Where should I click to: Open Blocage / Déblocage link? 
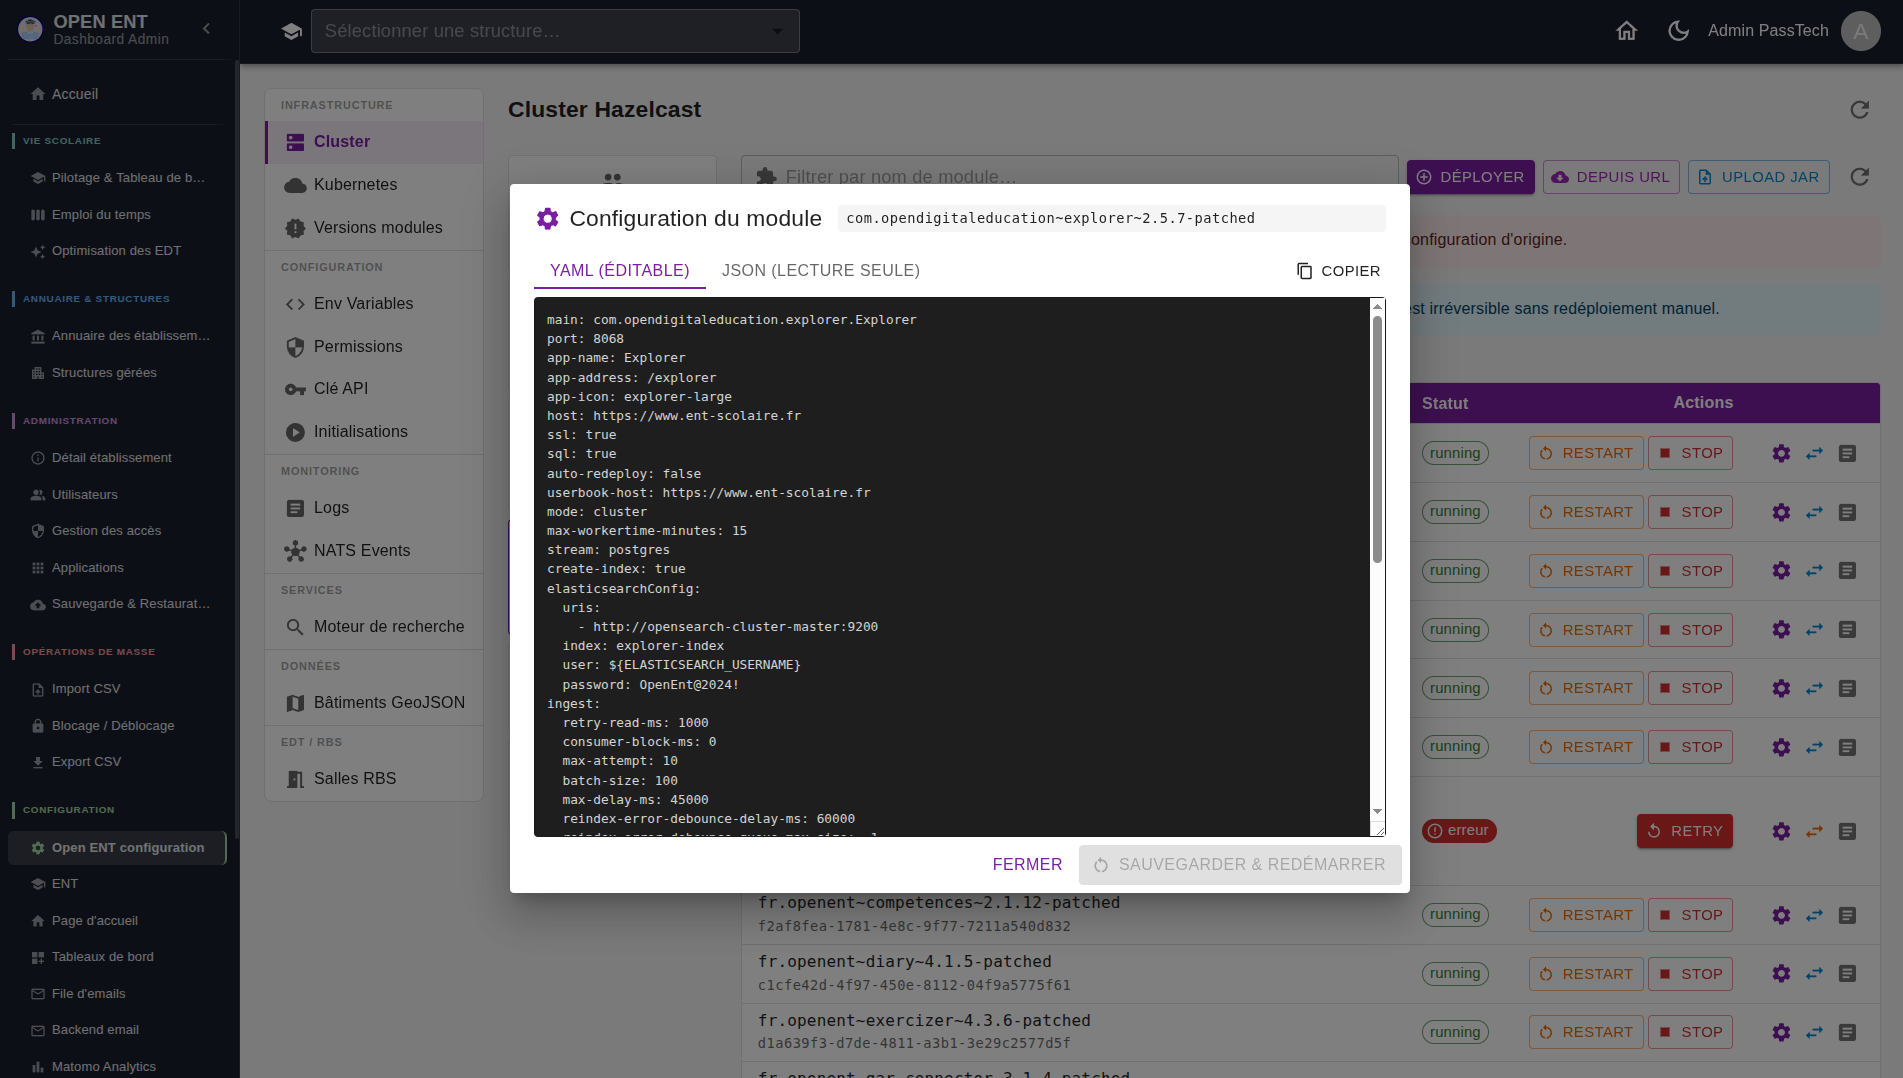(x=118, y=726)
